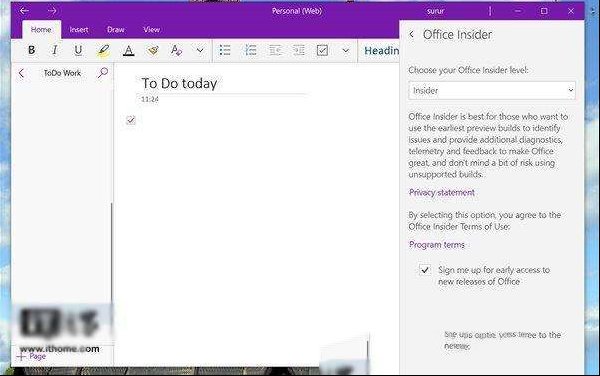The width and height of the screenshot is (600, 376).
Task: Open the Office Insider level dropdown
Action: coord(492,91)
